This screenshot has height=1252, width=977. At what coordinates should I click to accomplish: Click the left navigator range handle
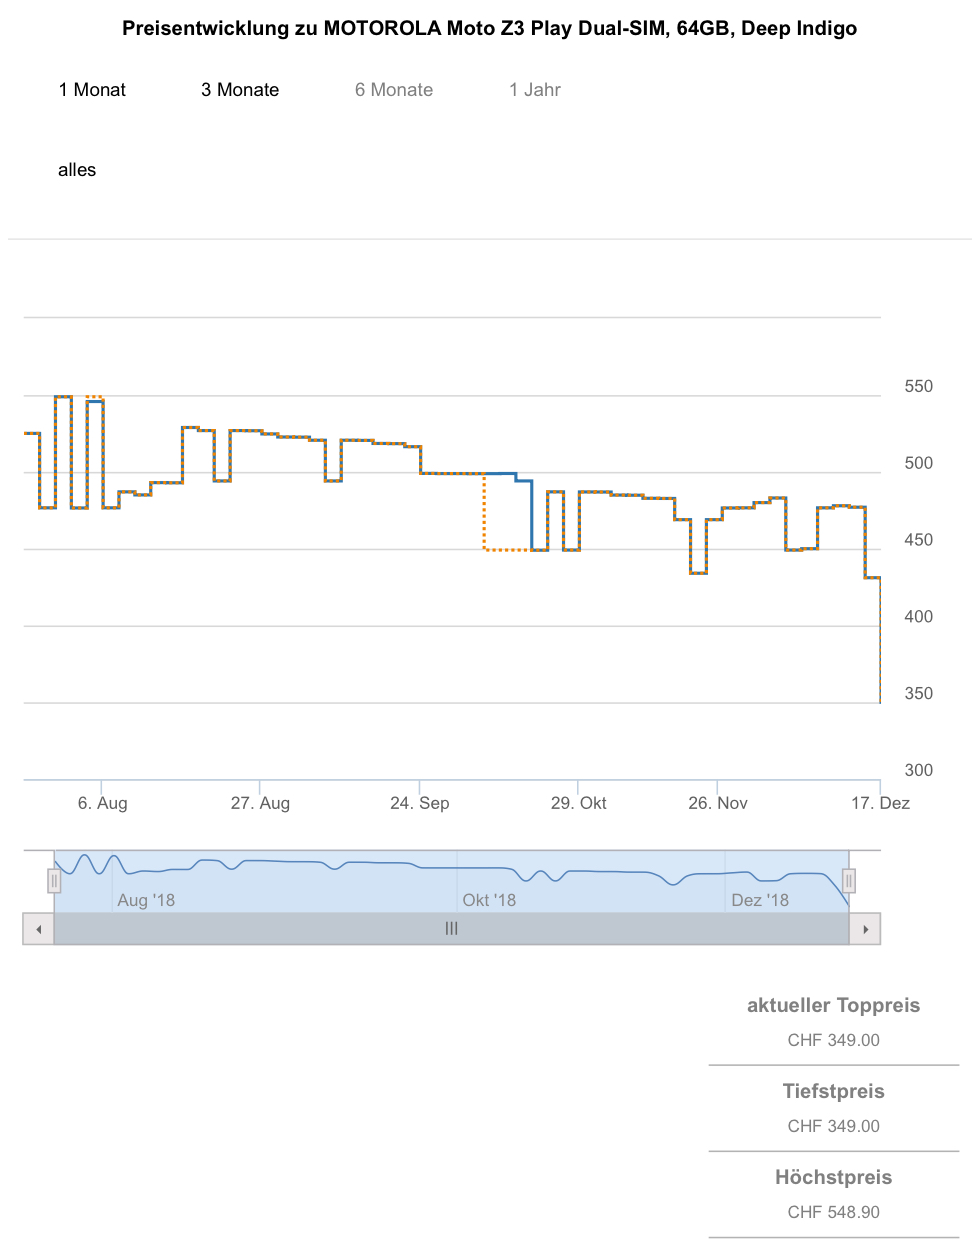[54, 881]
